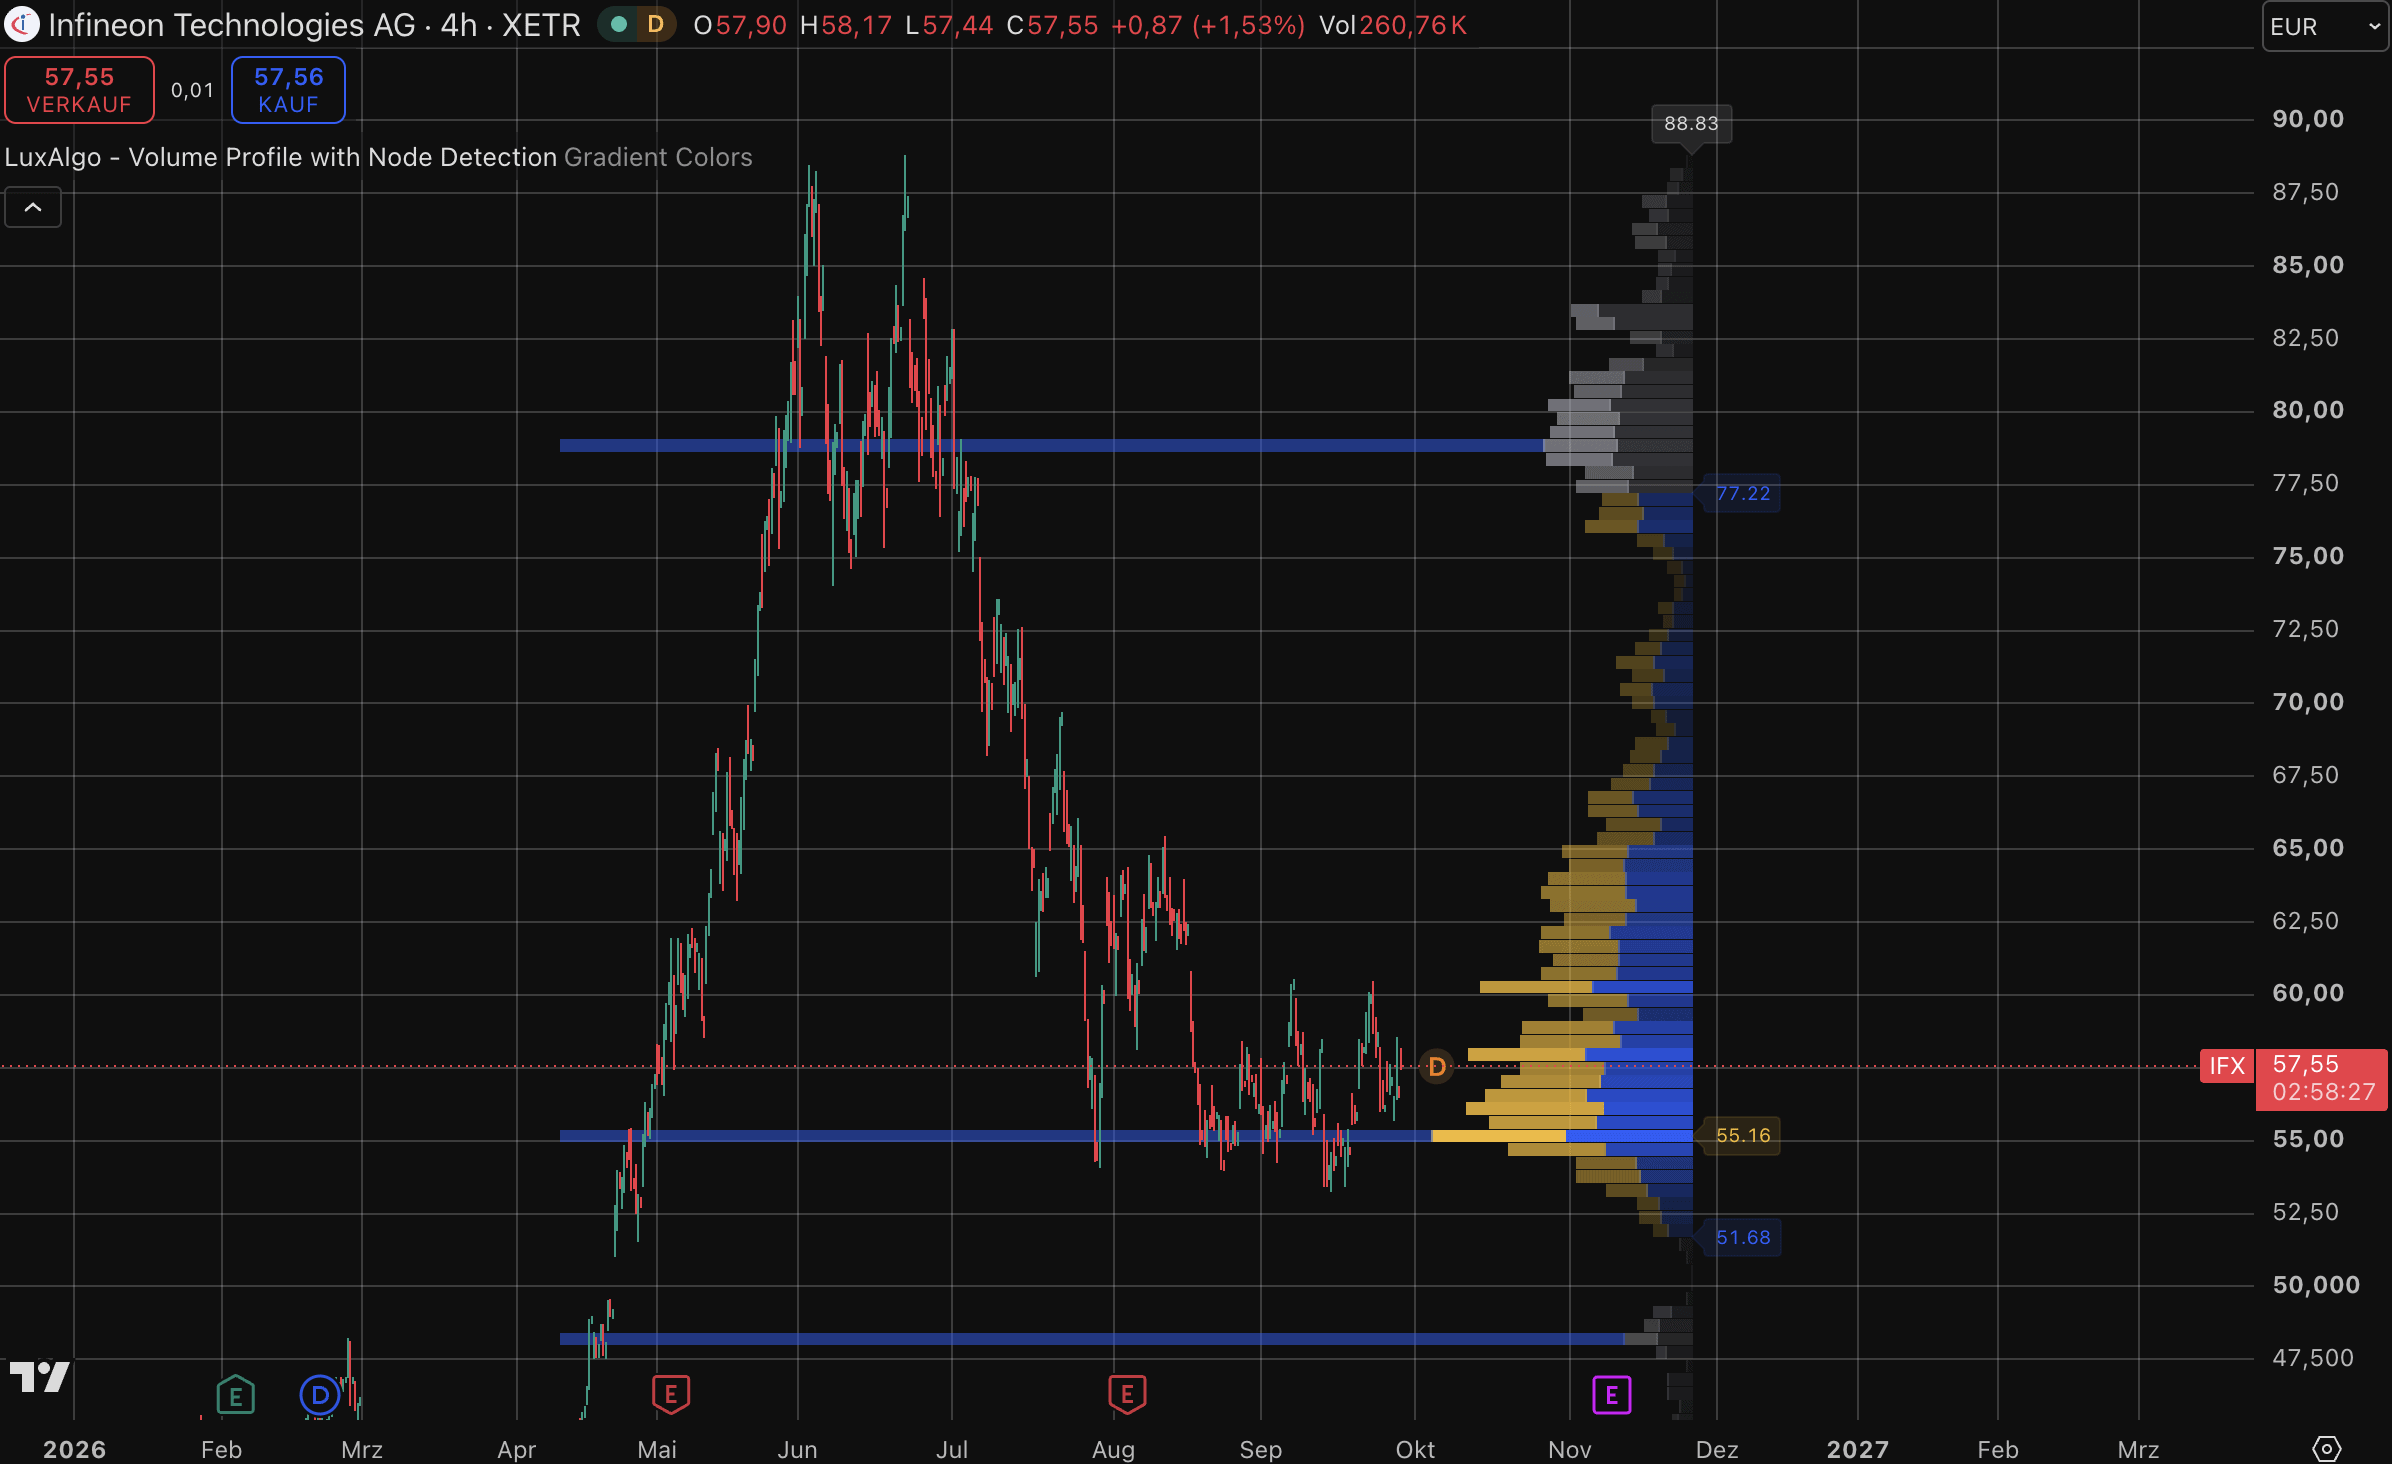Click the 2027 year label on time axis

coord(1858,1450)
